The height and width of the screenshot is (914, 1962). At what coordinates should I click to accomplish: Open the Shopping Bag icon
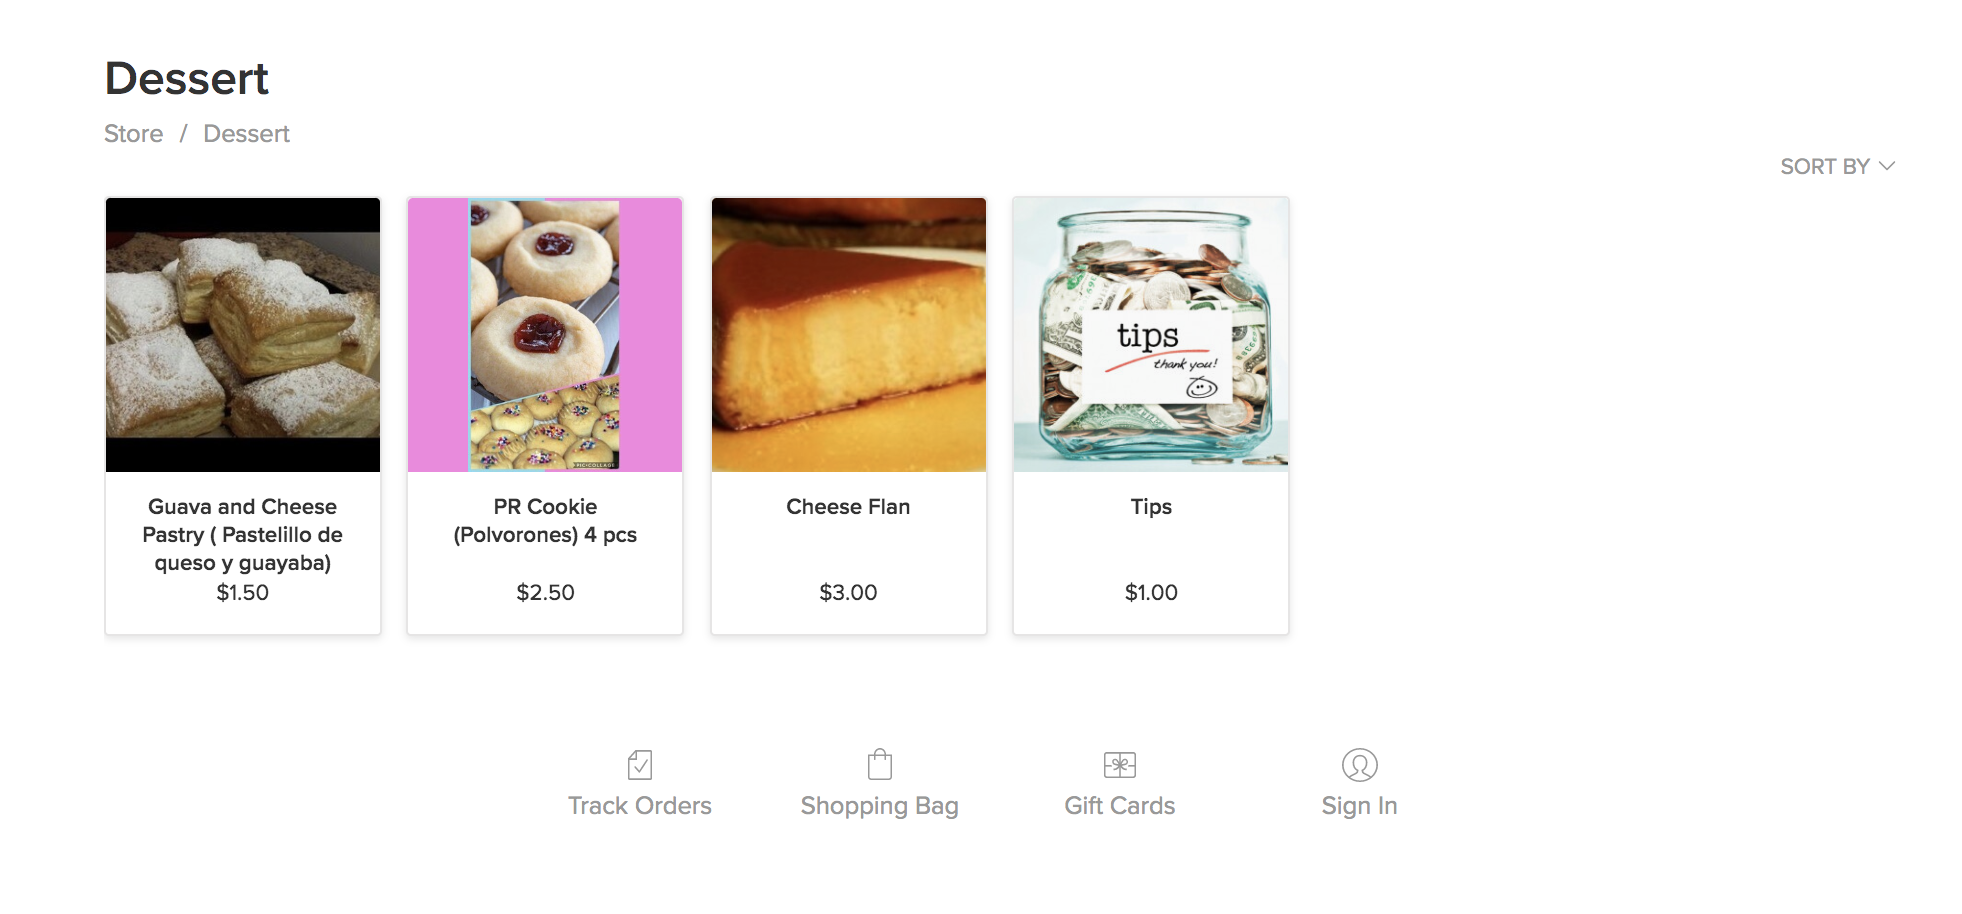tap(880, 764)
